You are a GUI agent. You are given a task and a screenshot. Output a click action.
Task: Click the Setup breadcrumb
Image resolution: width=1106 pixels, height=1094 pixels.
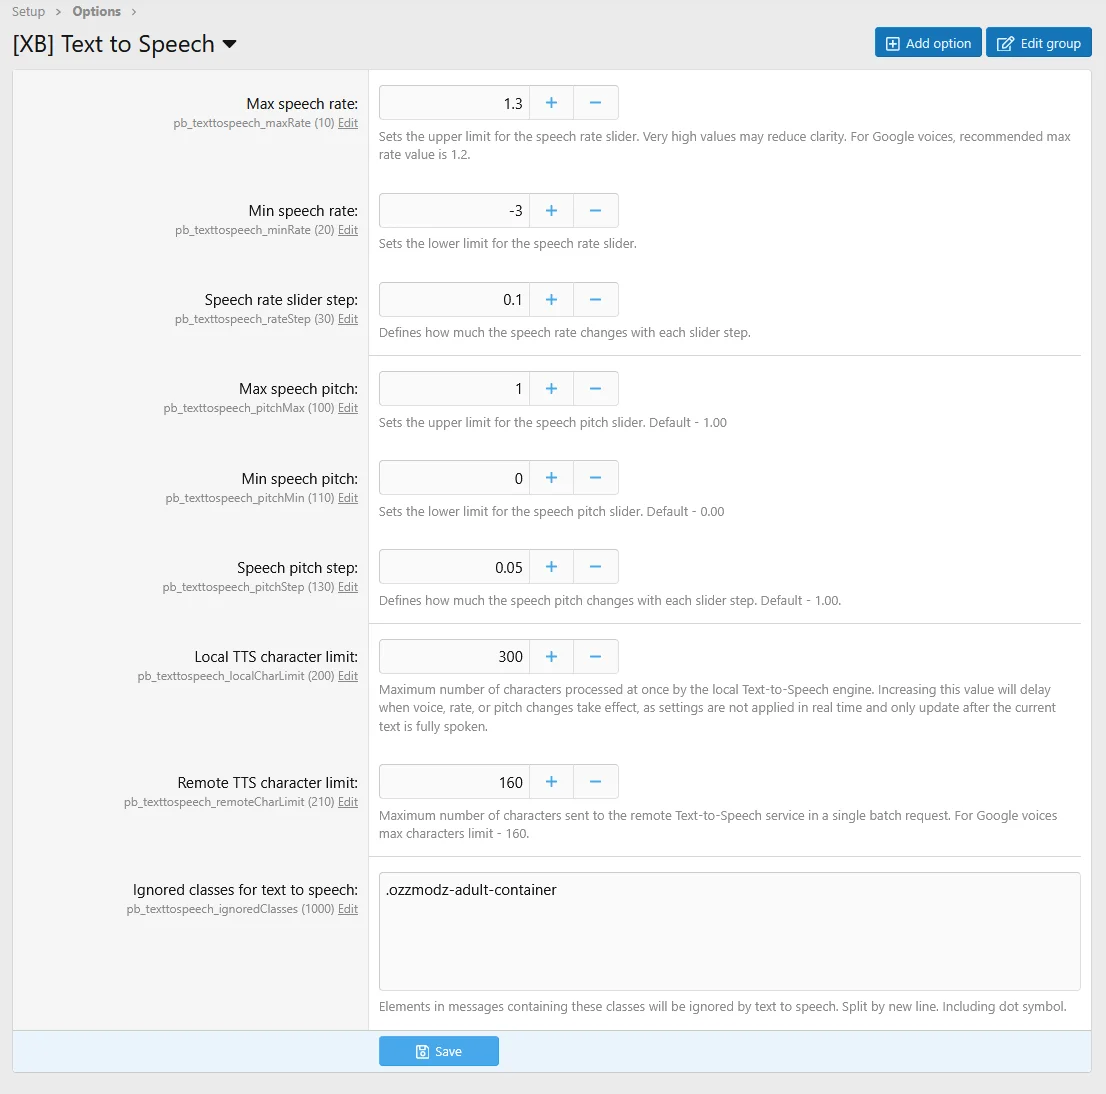(x=28, y=11)
